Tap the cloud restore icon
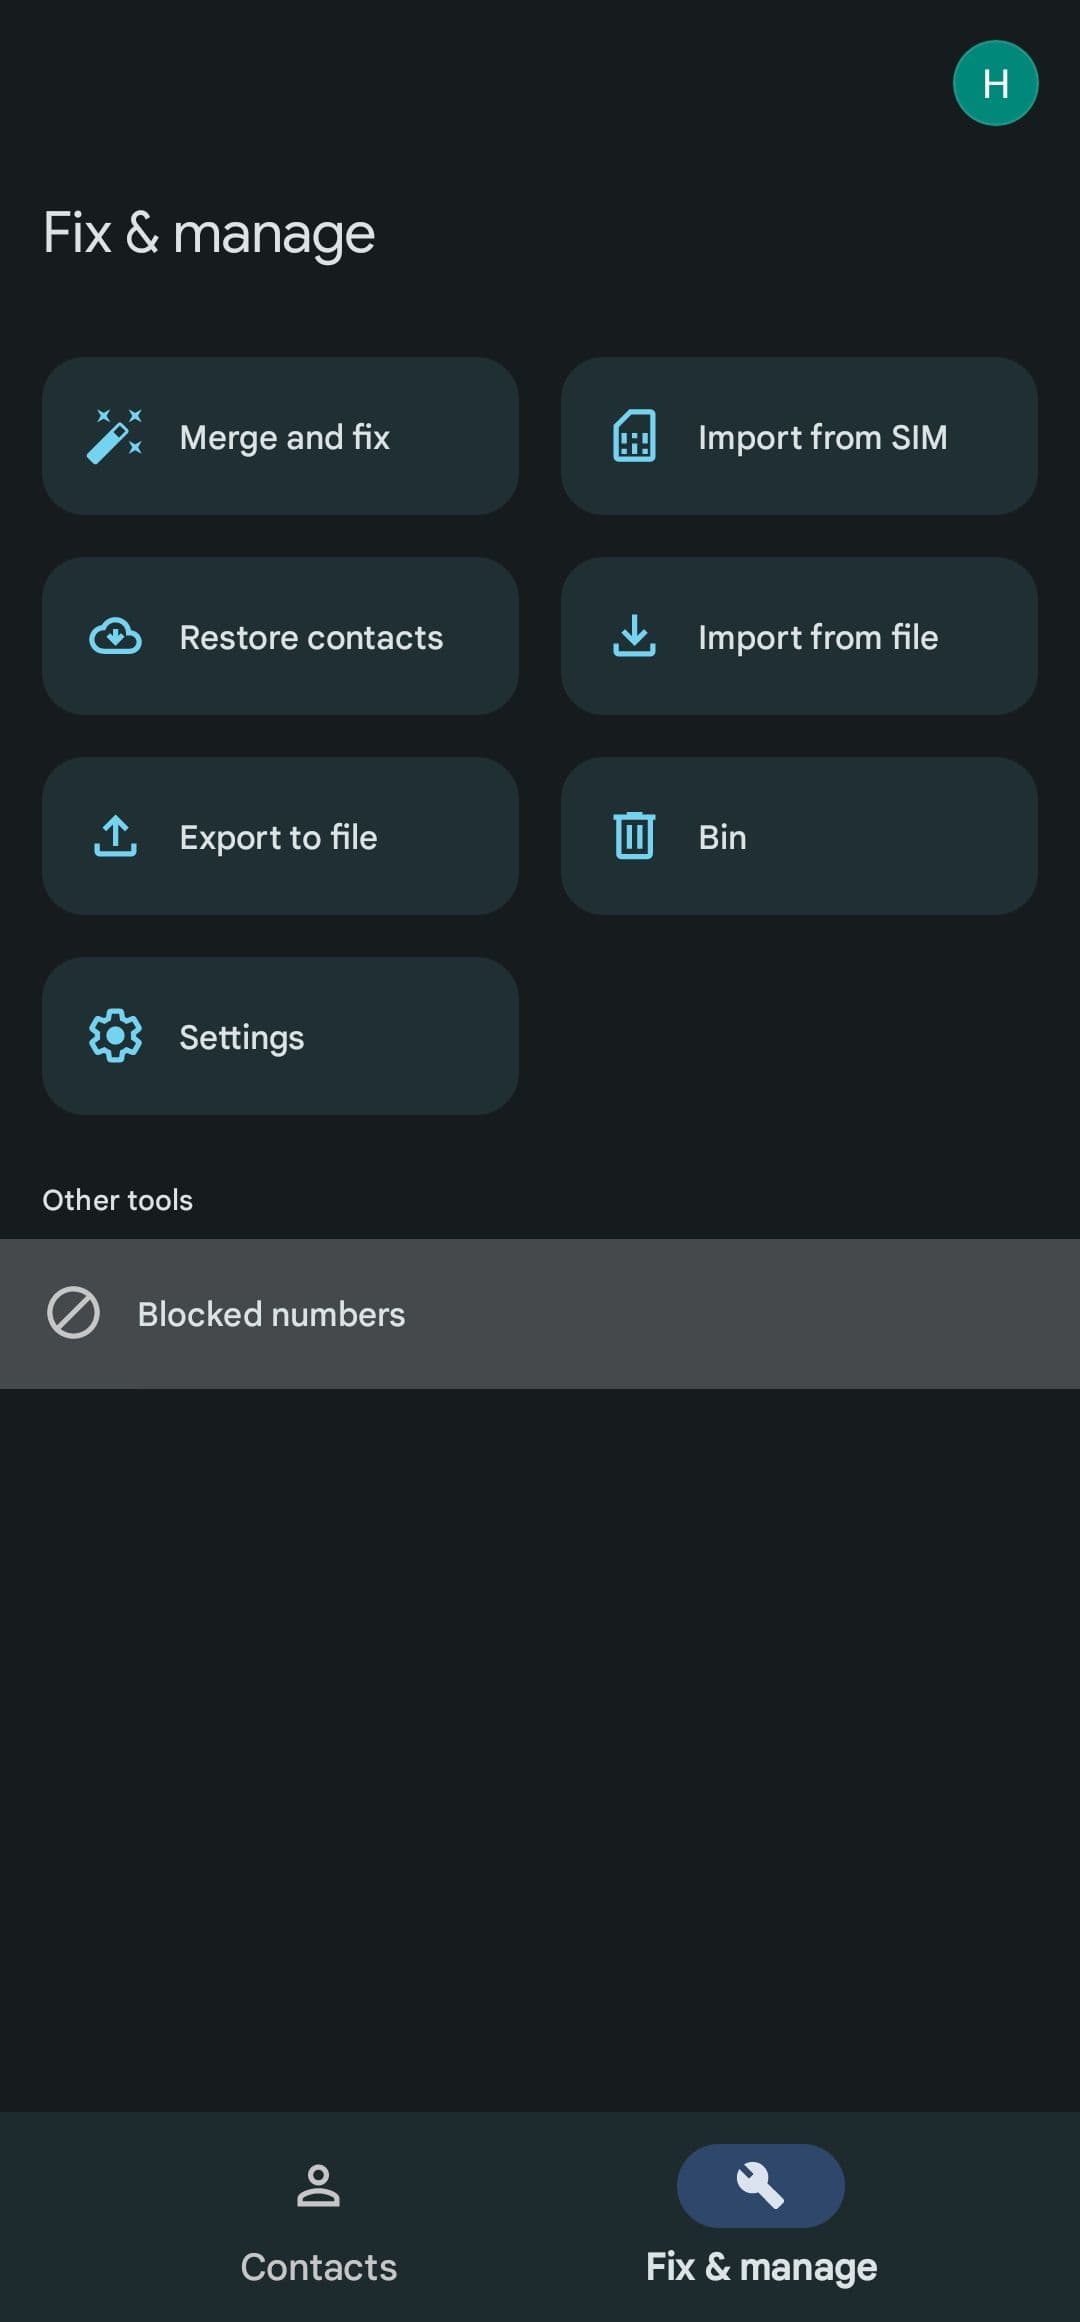The image size is (1080, 2322). [115, 636]
